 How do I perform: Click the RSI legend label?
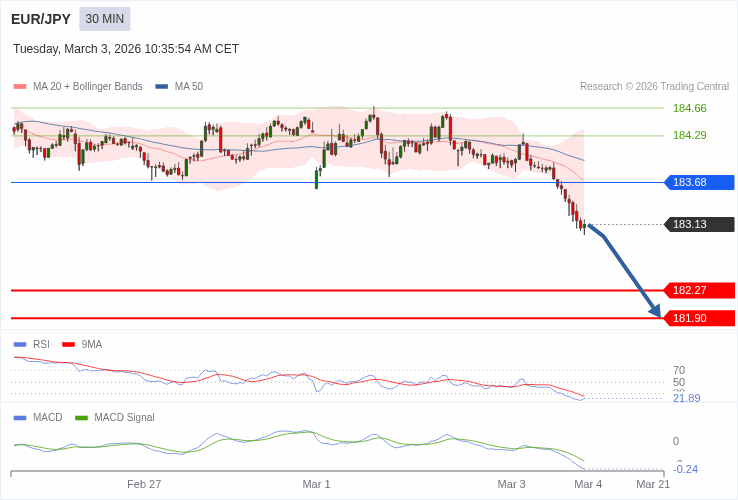click(41, 345)
